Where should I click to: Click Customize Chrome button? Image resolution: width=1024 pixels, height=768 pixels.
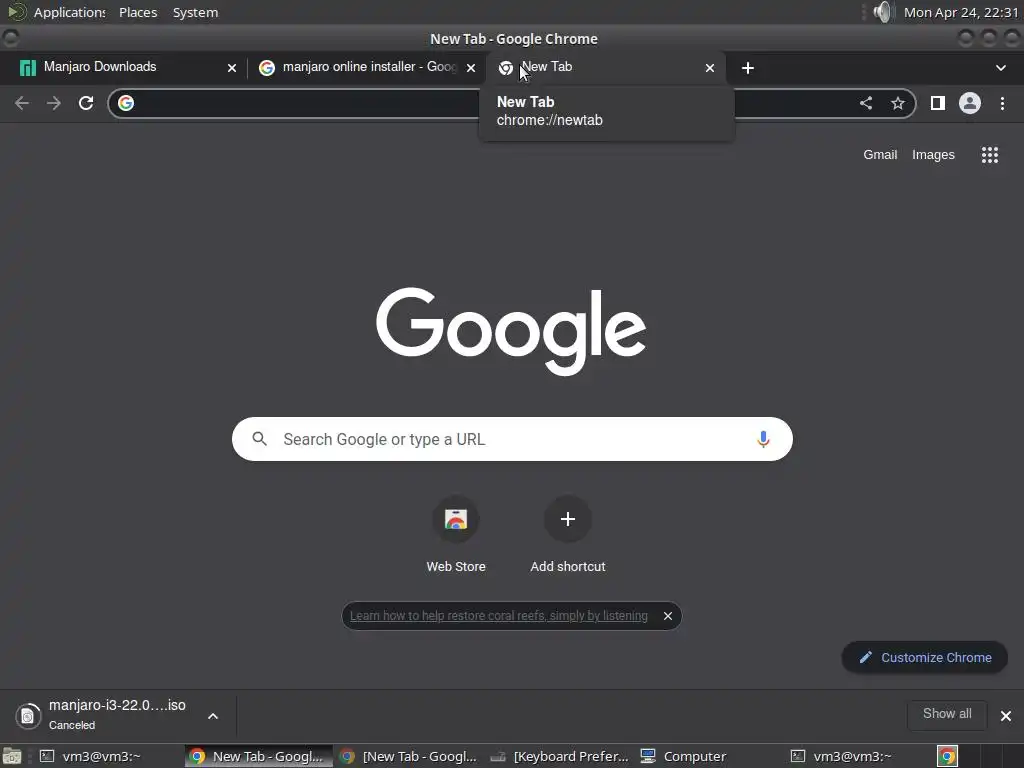(924, 658)
